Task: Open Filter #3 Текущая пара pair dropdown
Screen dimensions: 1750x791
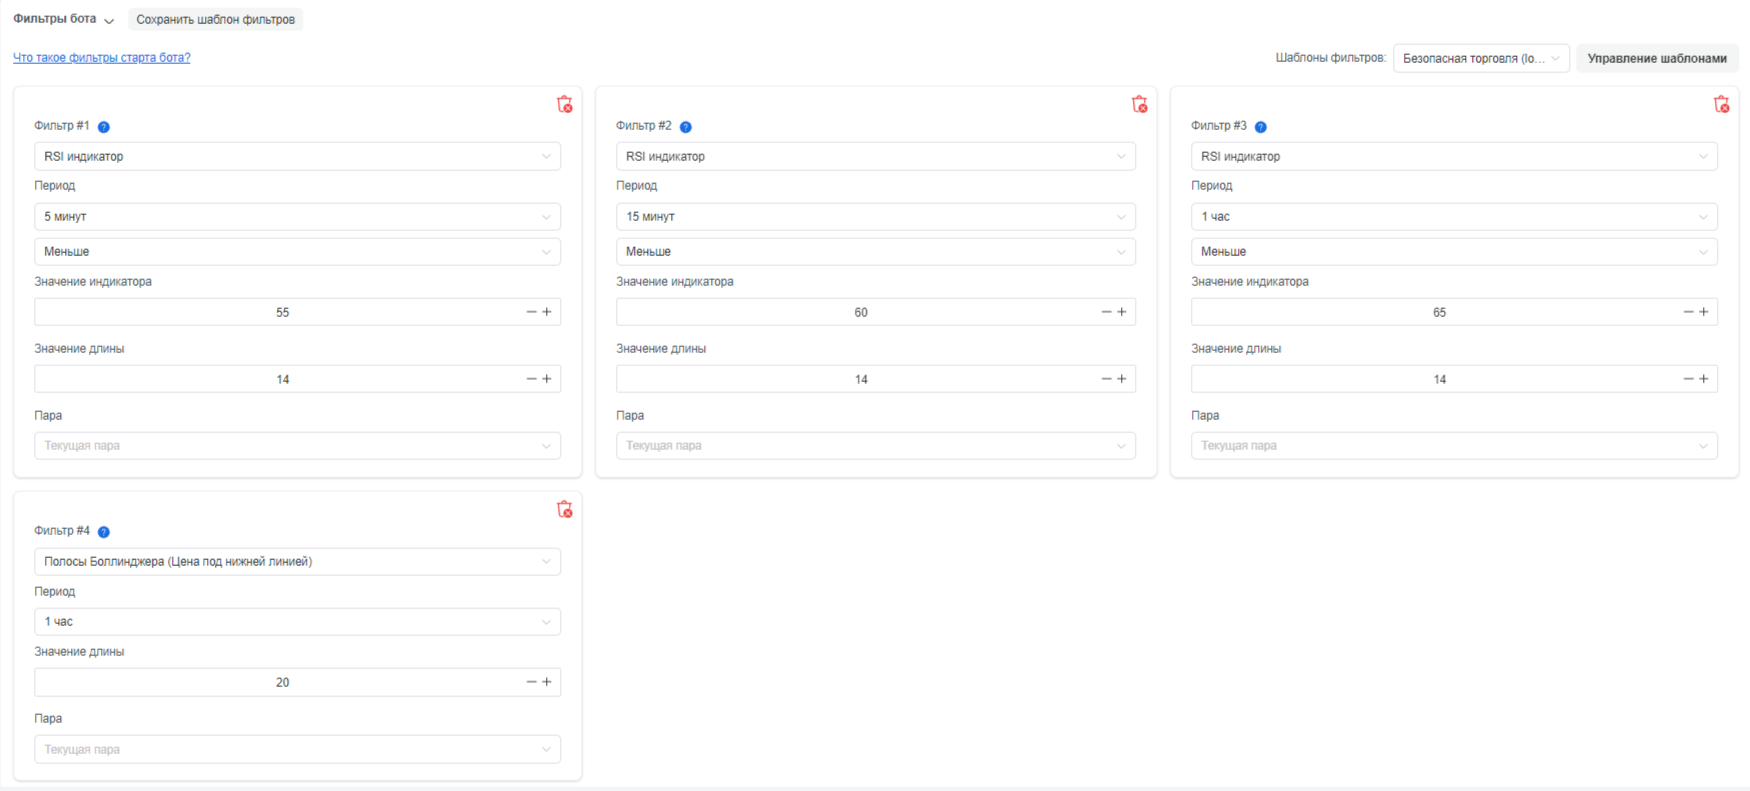Action: pos(1454,445)
